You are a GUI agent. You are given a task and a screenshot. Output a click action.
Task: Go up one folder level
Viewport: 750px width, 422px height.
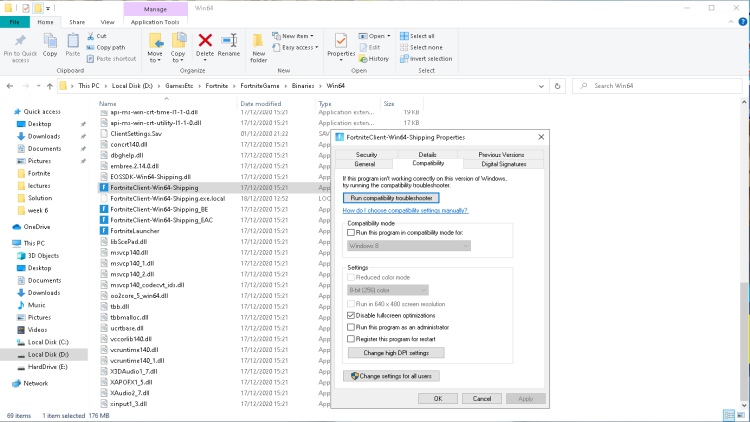click(50, 86)
